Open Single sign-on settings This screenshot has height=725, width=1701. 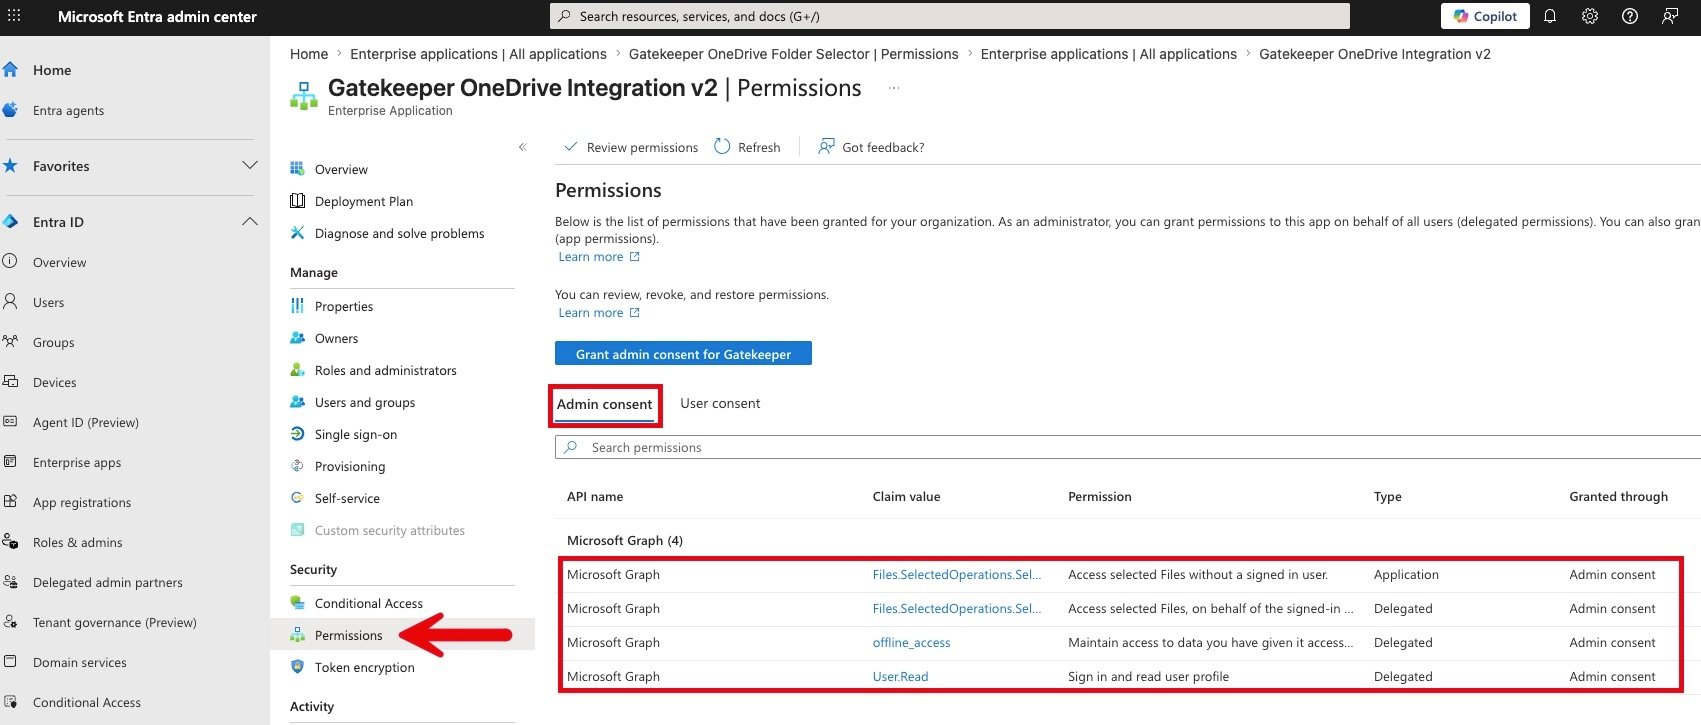pos(356,434)
